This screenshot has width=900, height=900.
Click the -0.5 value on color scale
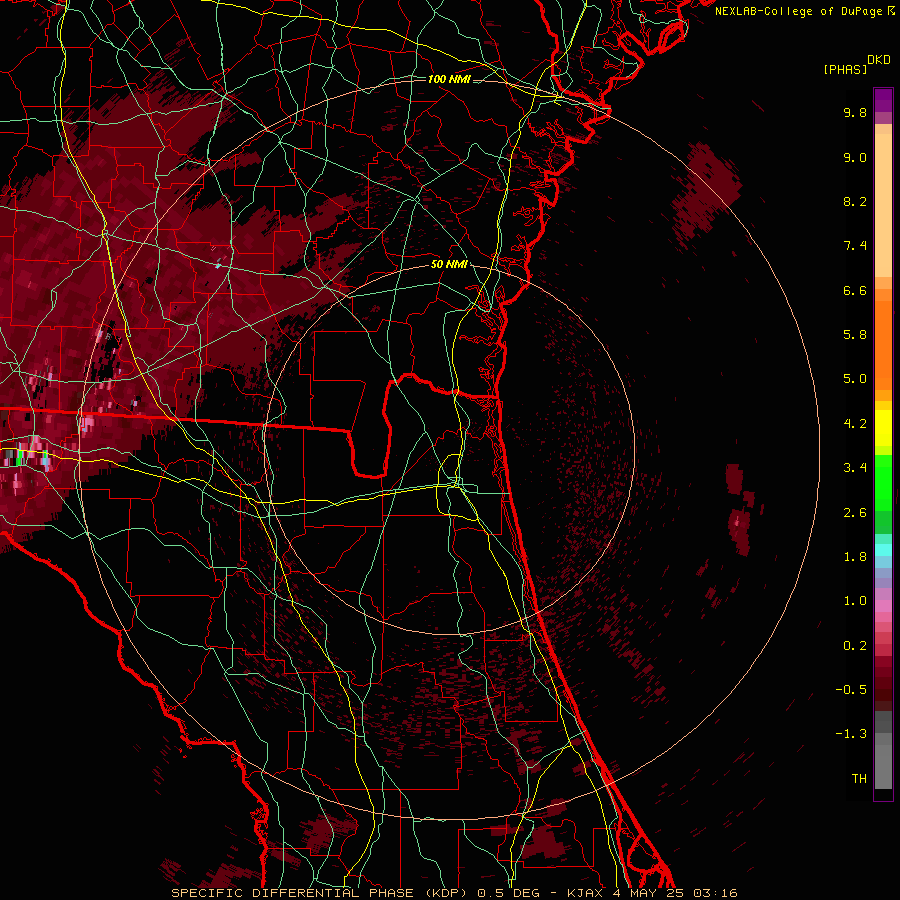point(851,690)
